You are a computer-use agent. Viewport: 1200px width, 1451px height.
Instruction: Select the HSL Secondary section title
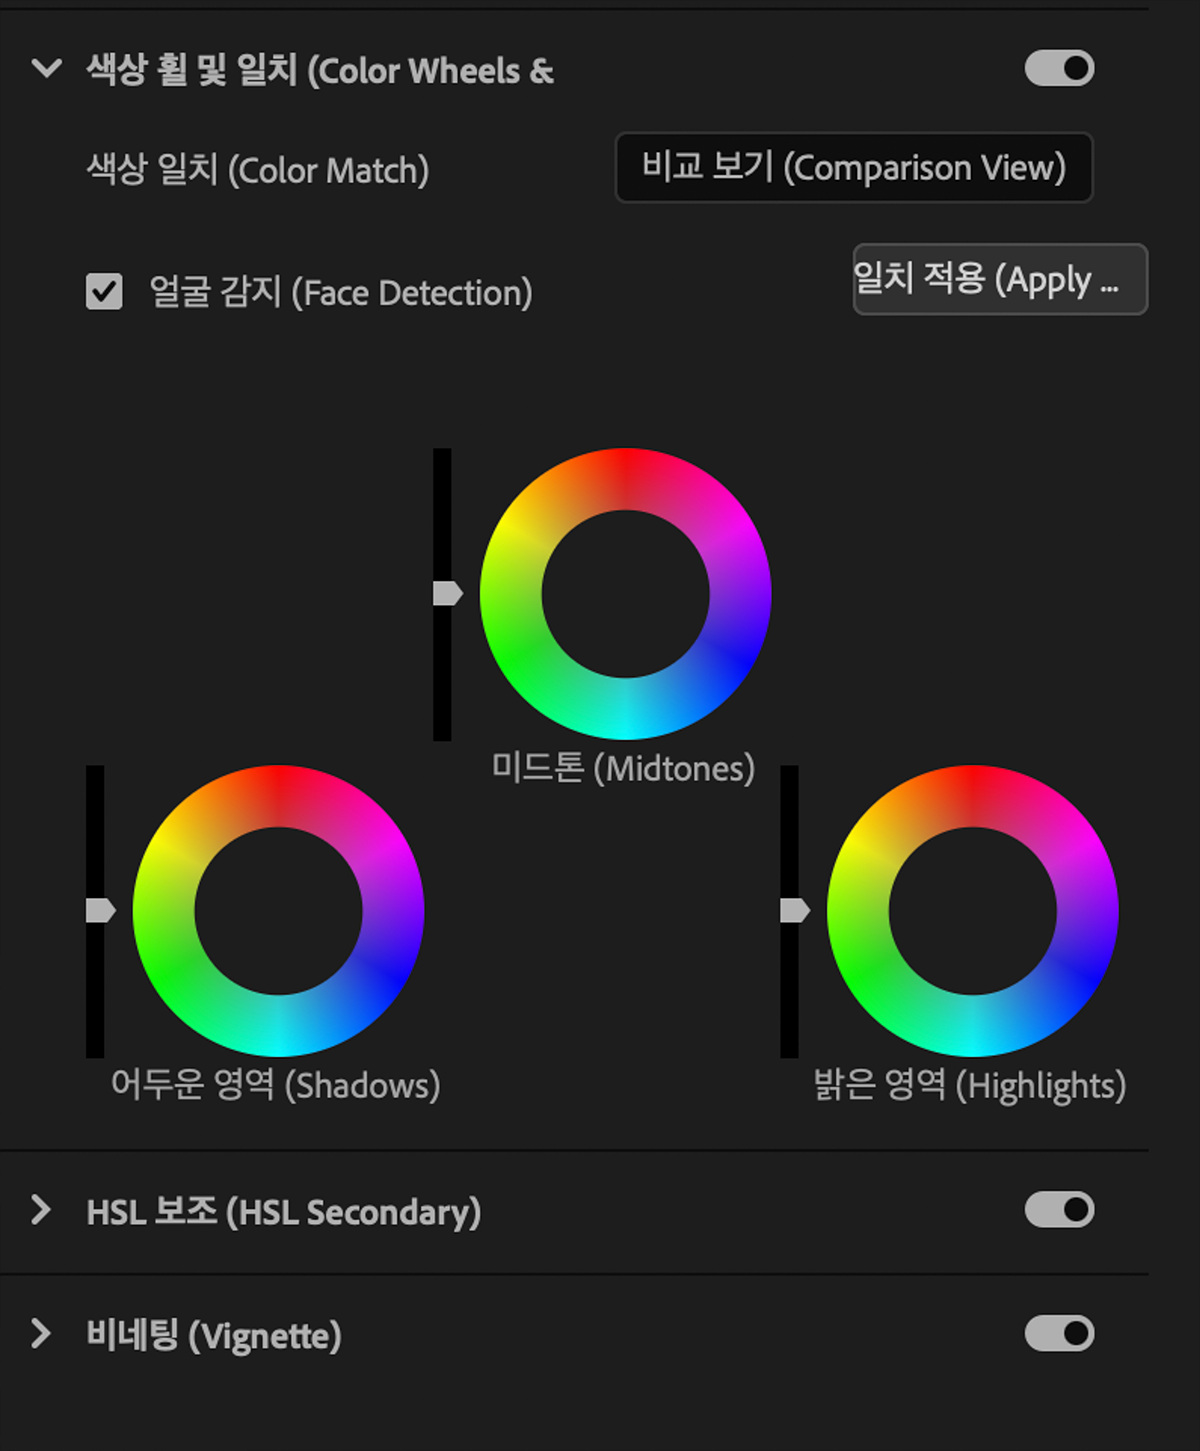[x=283, y=1212]
